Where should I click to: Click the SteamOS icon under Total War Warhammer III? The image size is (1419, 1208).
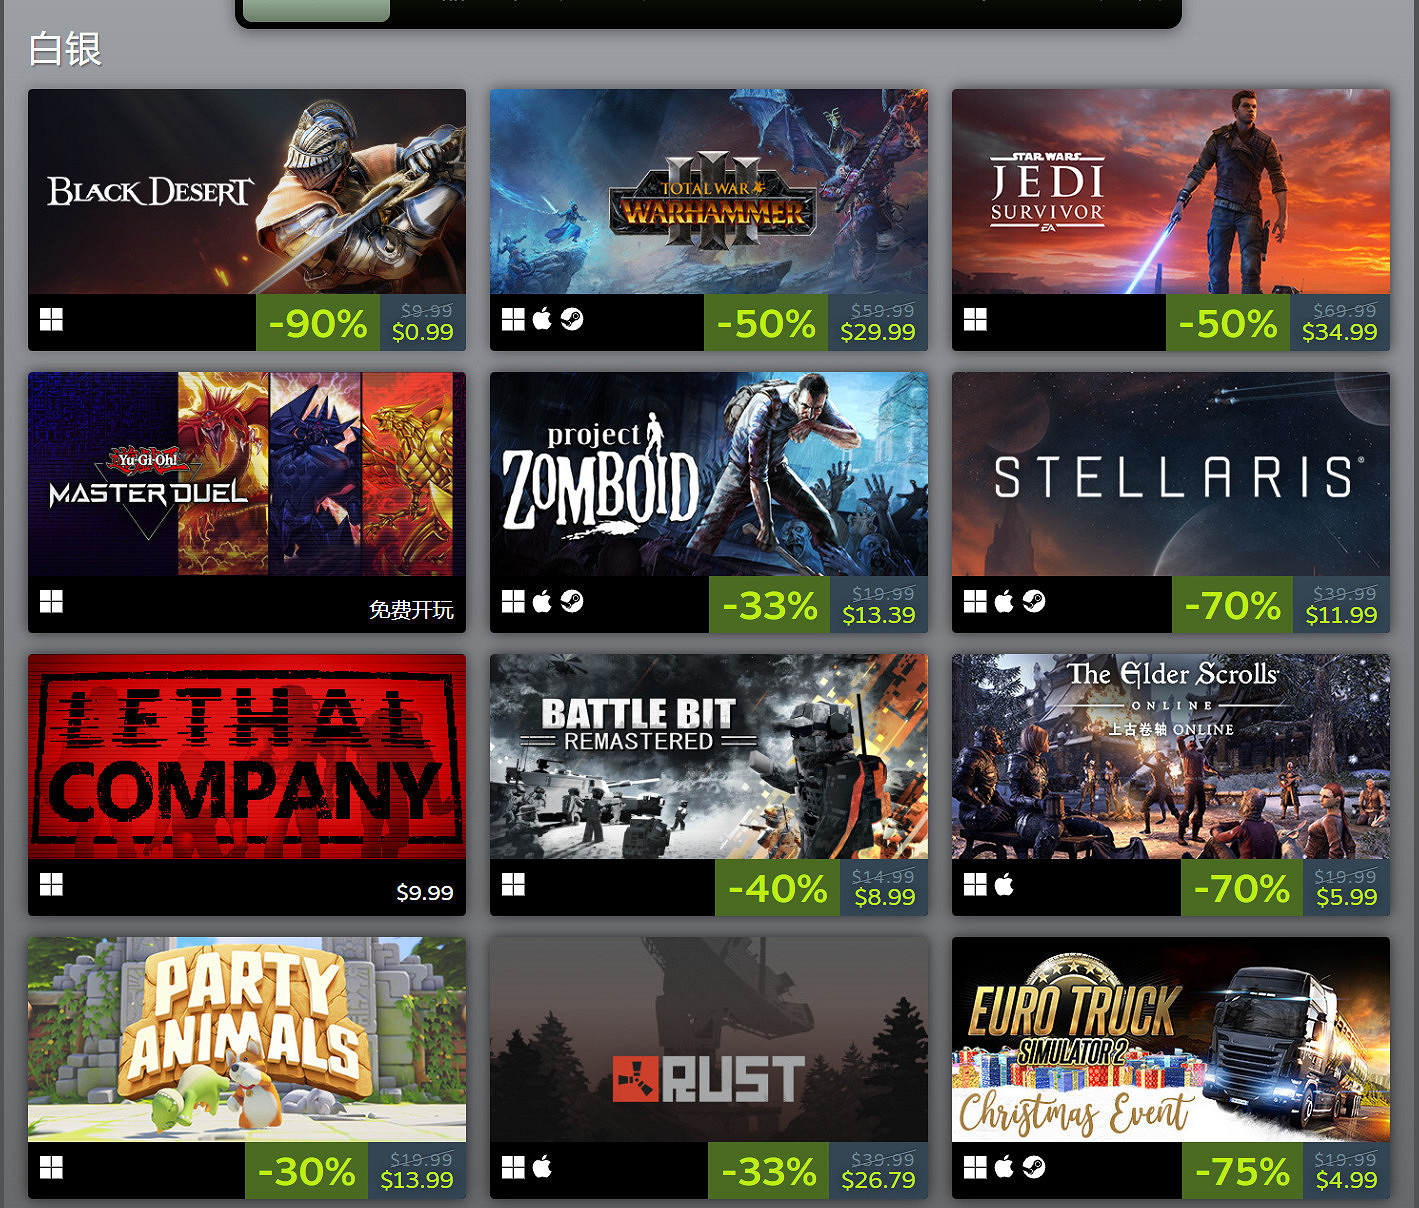pos(572,319)
